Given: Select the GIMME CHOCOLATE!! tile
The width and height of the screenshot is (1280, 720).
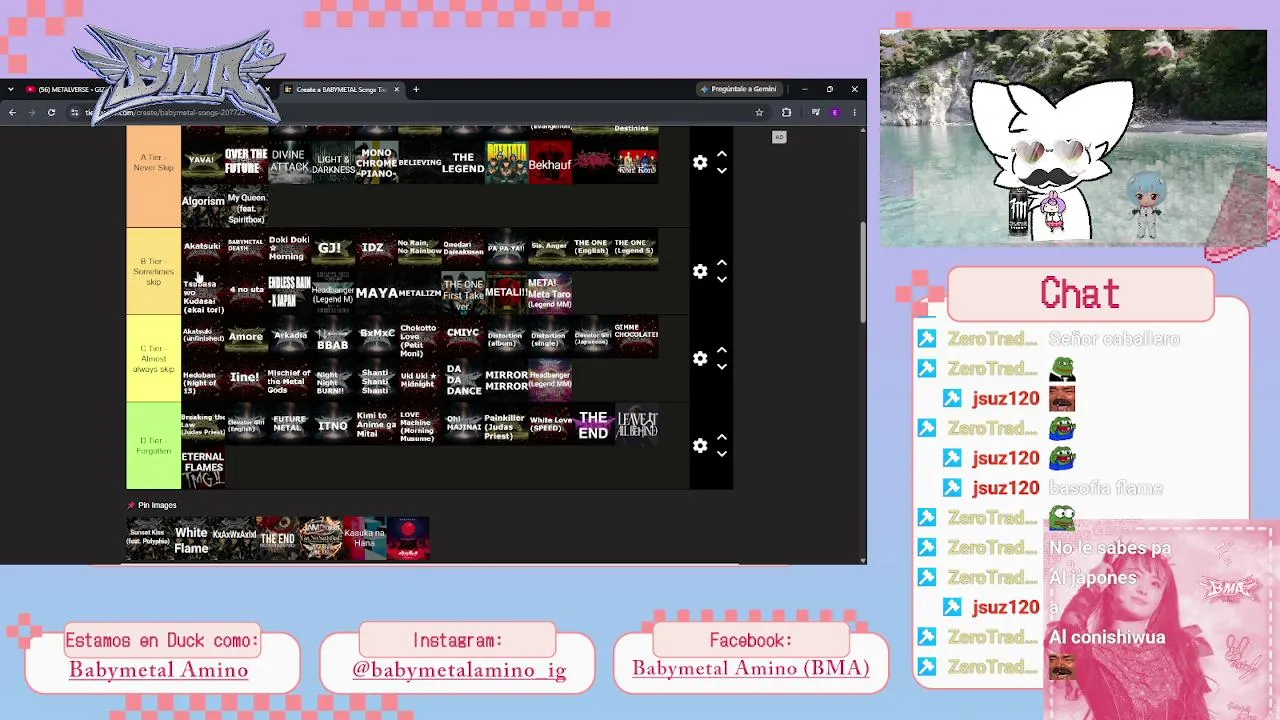Looking at the screenshot, I should (x=637, y=337).
